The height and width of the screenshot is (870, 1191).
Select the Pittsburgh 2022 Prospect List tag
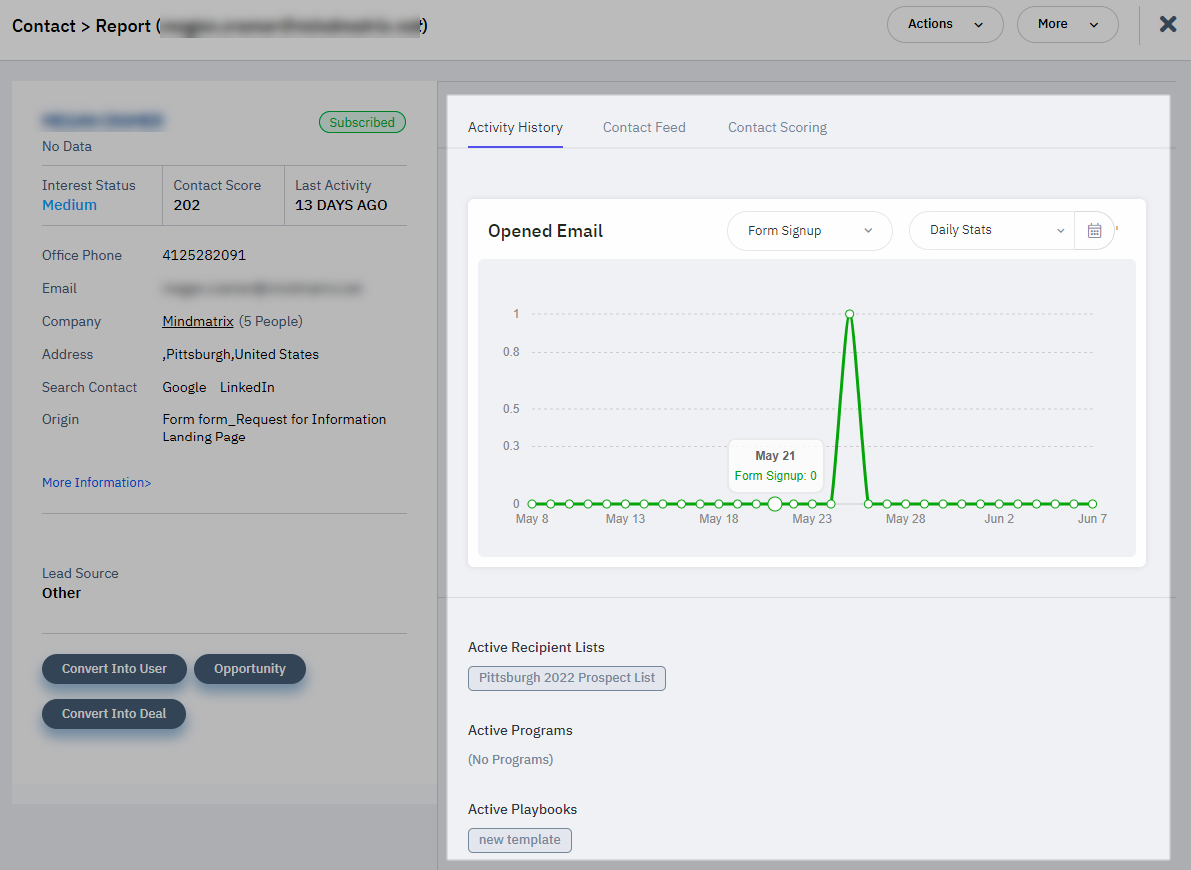tap(567, 678)
